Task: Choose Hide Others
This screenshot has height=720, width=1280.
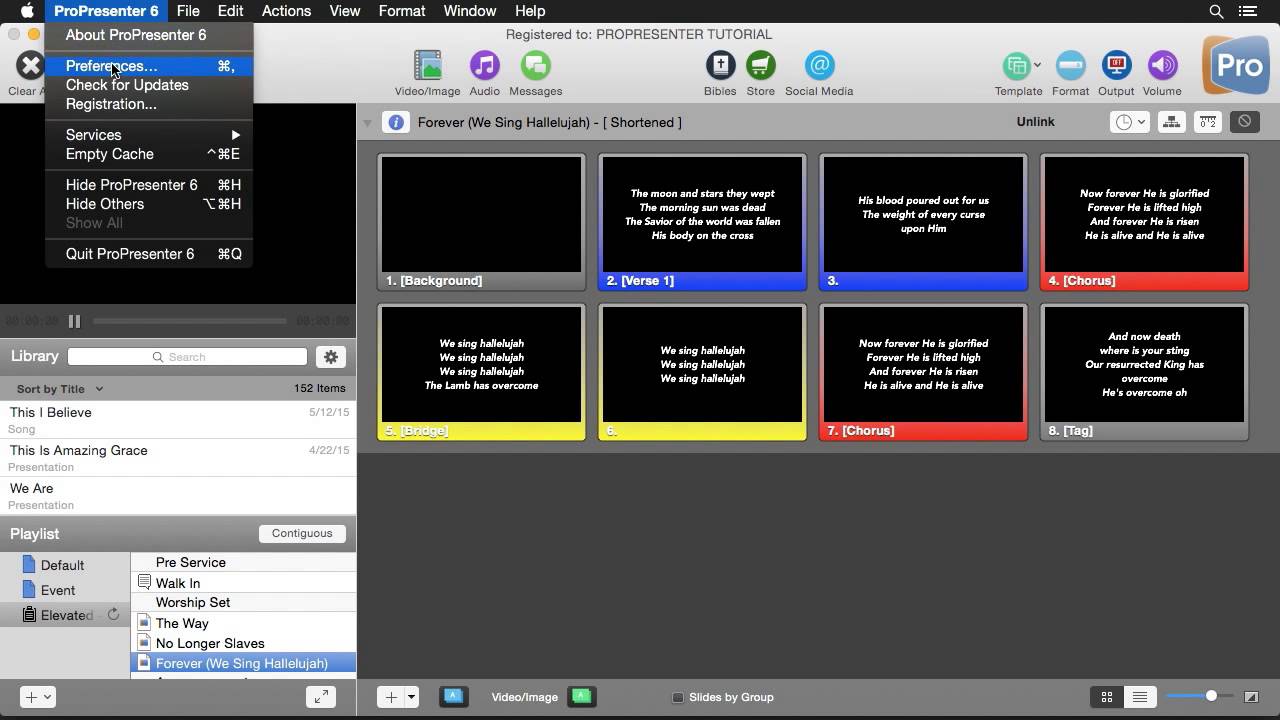Action: tap(149, 204)
